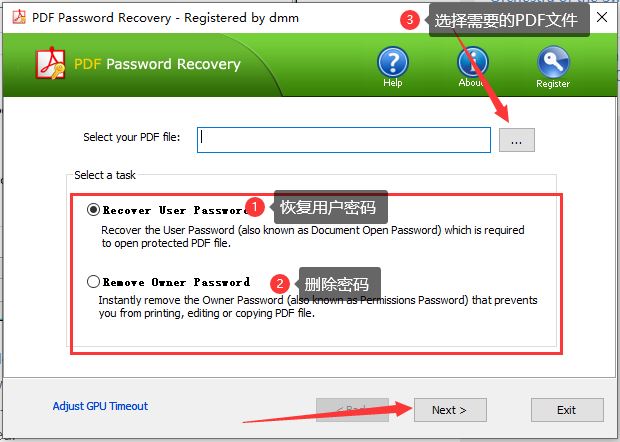Click the red number 2 annotation badge
Screen dimensions: 620x442
tap(280, 283)
